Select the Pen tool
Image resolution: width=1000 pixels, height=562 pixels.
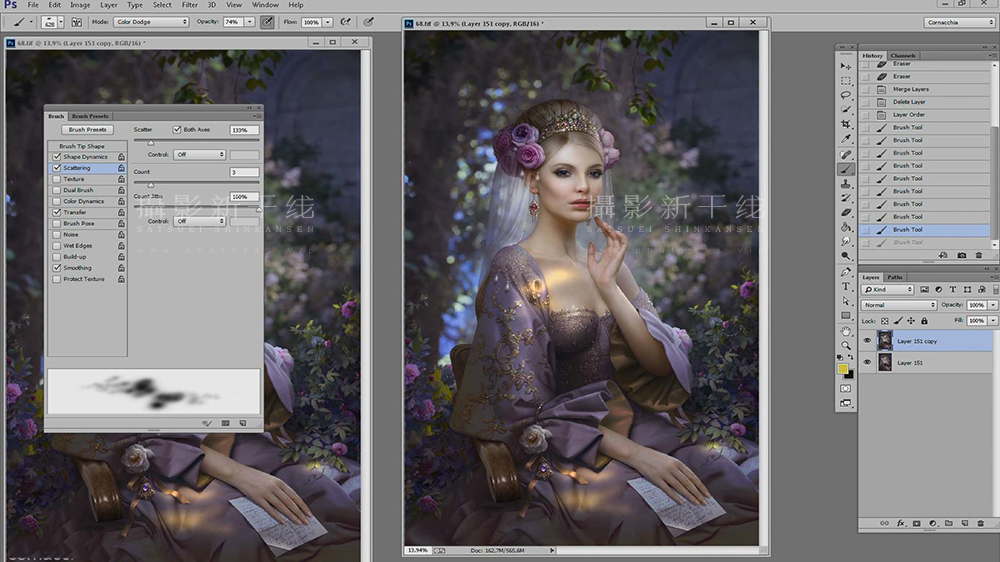pos(846,272)
